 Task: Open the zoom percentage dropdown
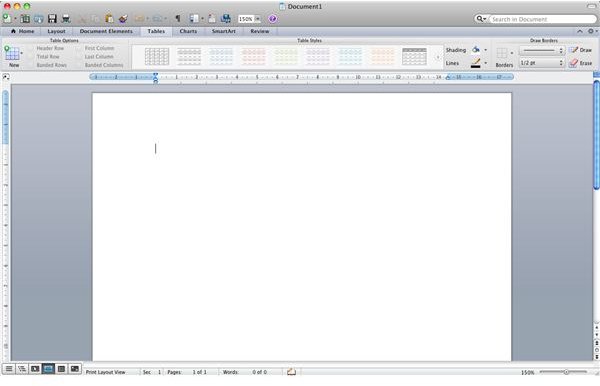(258, 19)
